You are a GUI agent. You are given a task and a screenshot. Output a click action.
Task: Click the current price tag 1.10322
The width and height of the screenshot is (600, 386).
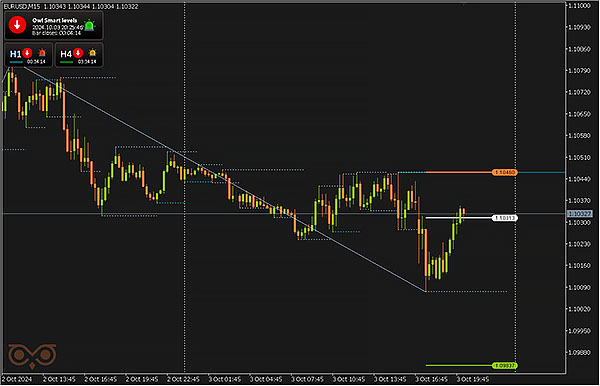click(579, 213)
